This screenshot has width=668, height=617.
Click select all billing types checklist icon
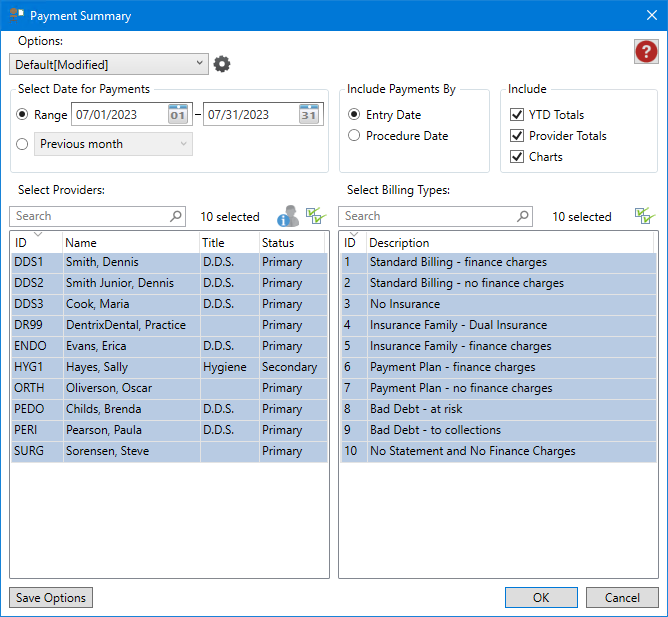pos(644,215)
